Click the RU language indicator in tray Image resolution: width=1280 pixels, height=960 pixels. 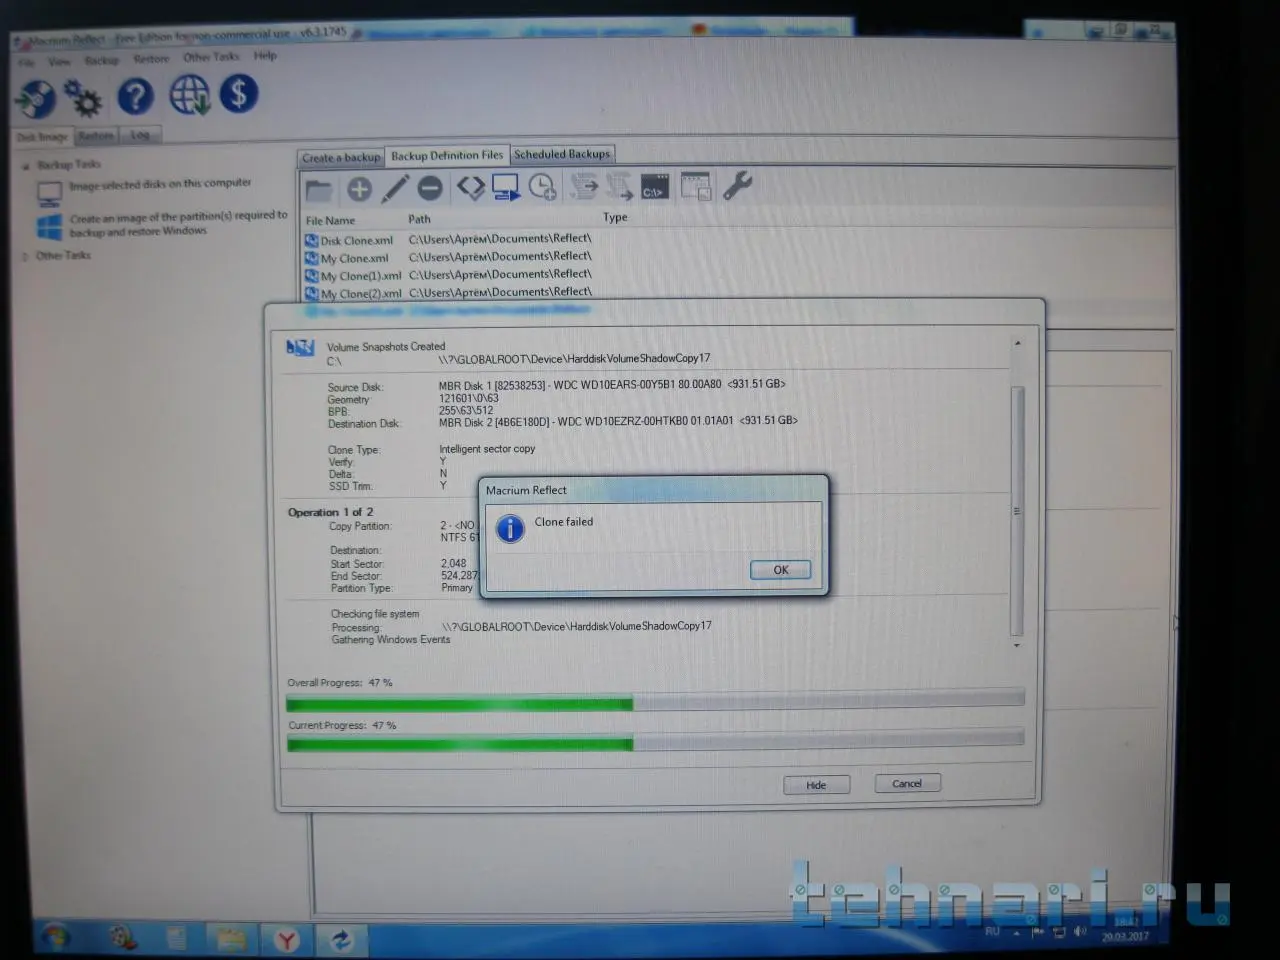click(992, 931)
